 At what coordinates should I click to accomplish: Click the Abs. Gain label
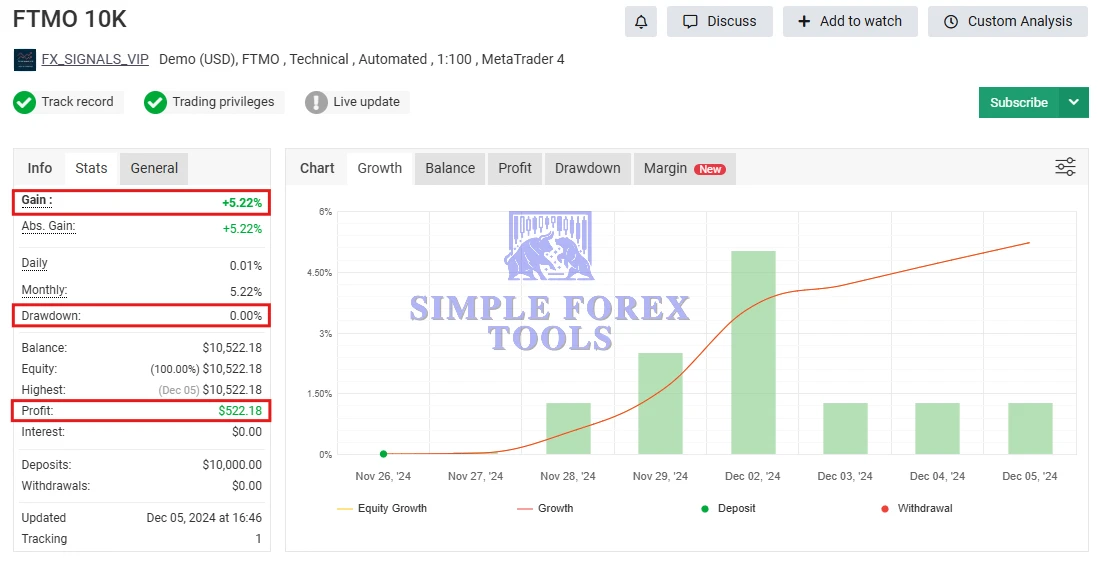tap(48, 226)
